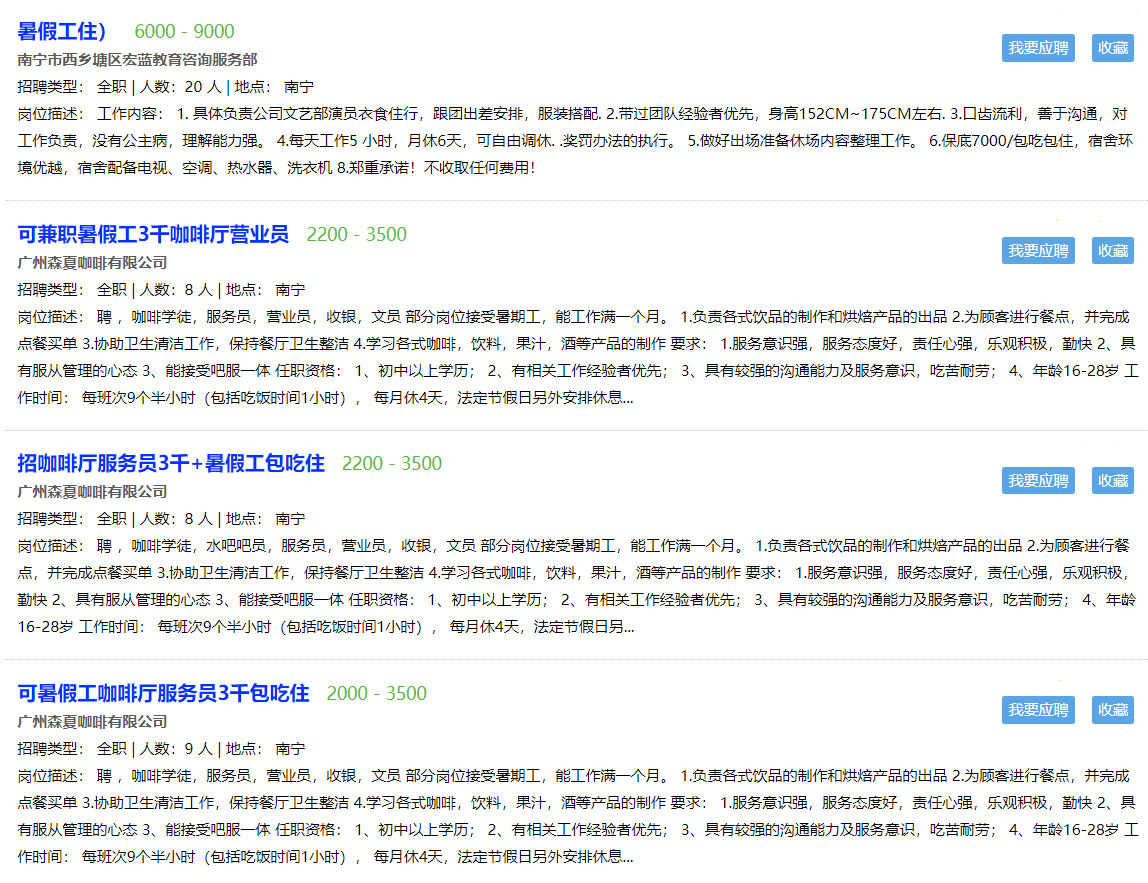Click 收藏 for the 6000 - 9000 job
This screenshot has width=1148, height=883.
pyautogui.click(x=1112, y=48)
